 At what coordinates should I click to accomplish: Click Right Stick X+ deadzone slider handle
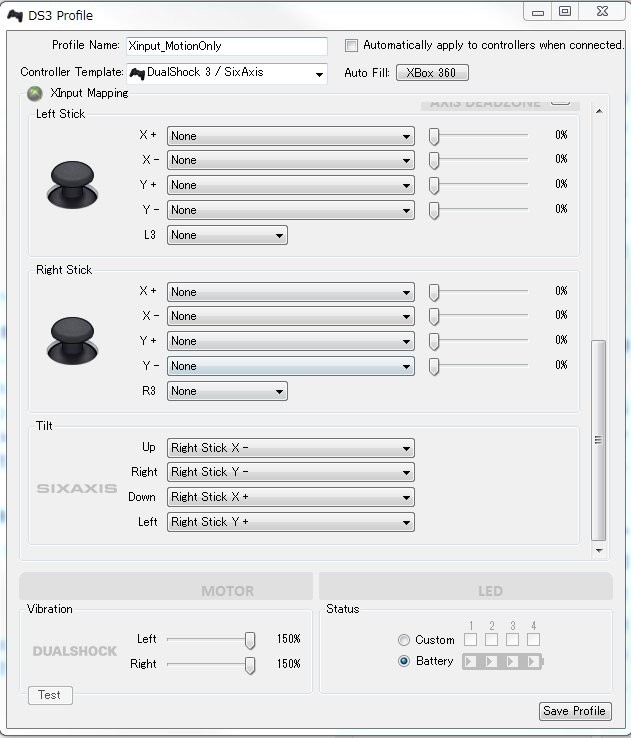[x=434, y=292]
